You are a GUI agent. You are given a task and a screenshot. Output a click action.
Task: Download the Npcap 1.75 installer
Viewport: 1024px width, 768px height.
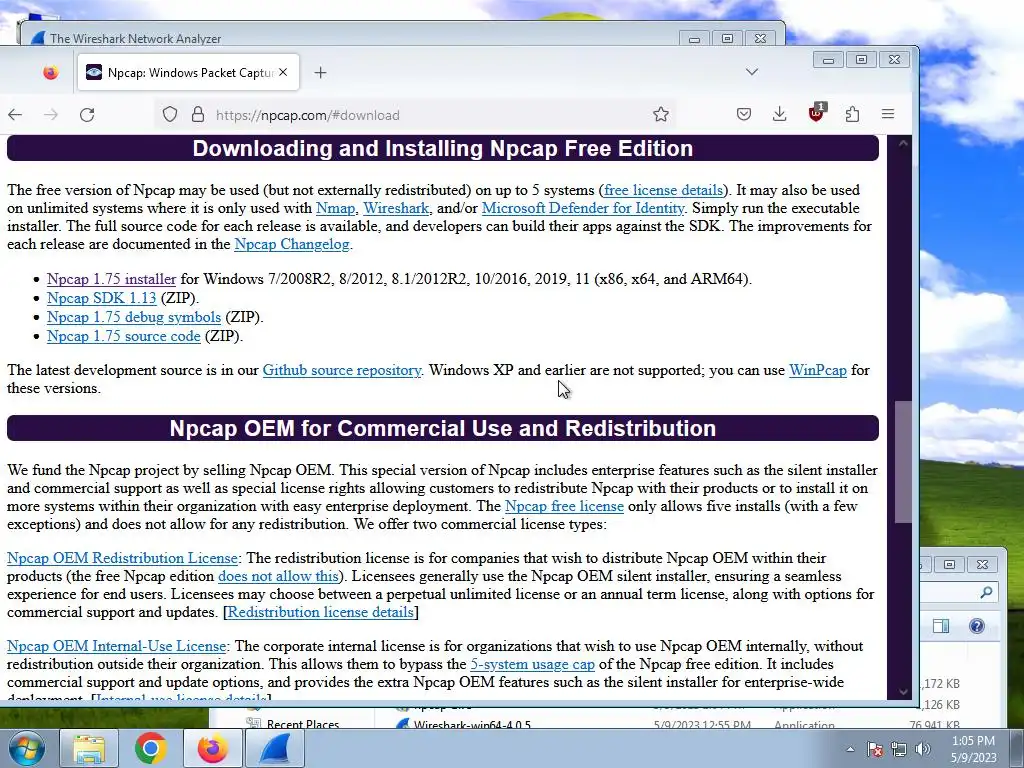tap(112, 280)
